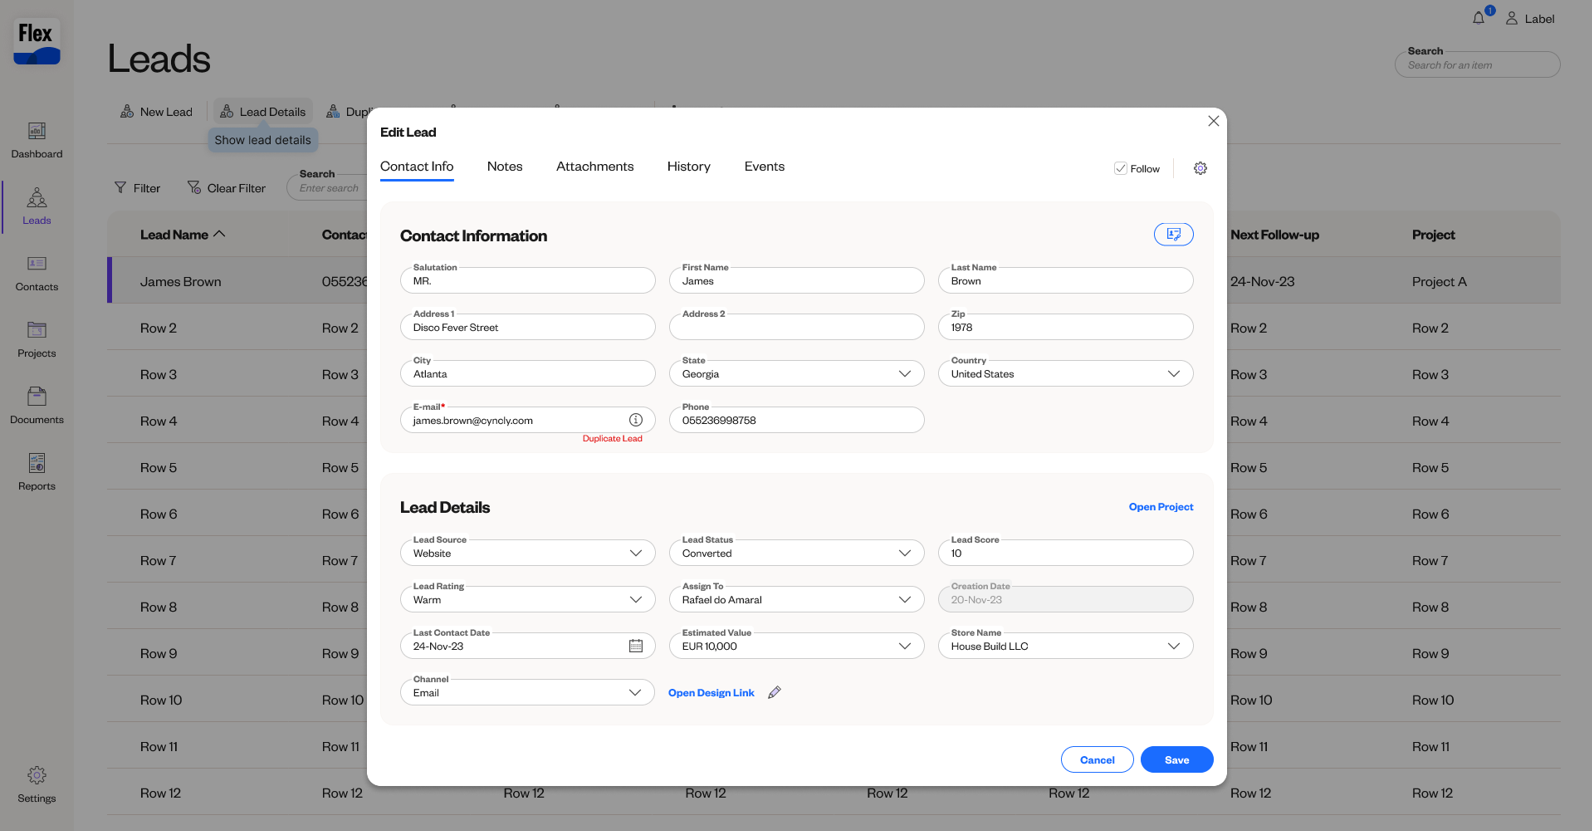1592x831 pixels.
Task: Open the notifications bell
Action: pyautogui.click(x=1479, y=18)
